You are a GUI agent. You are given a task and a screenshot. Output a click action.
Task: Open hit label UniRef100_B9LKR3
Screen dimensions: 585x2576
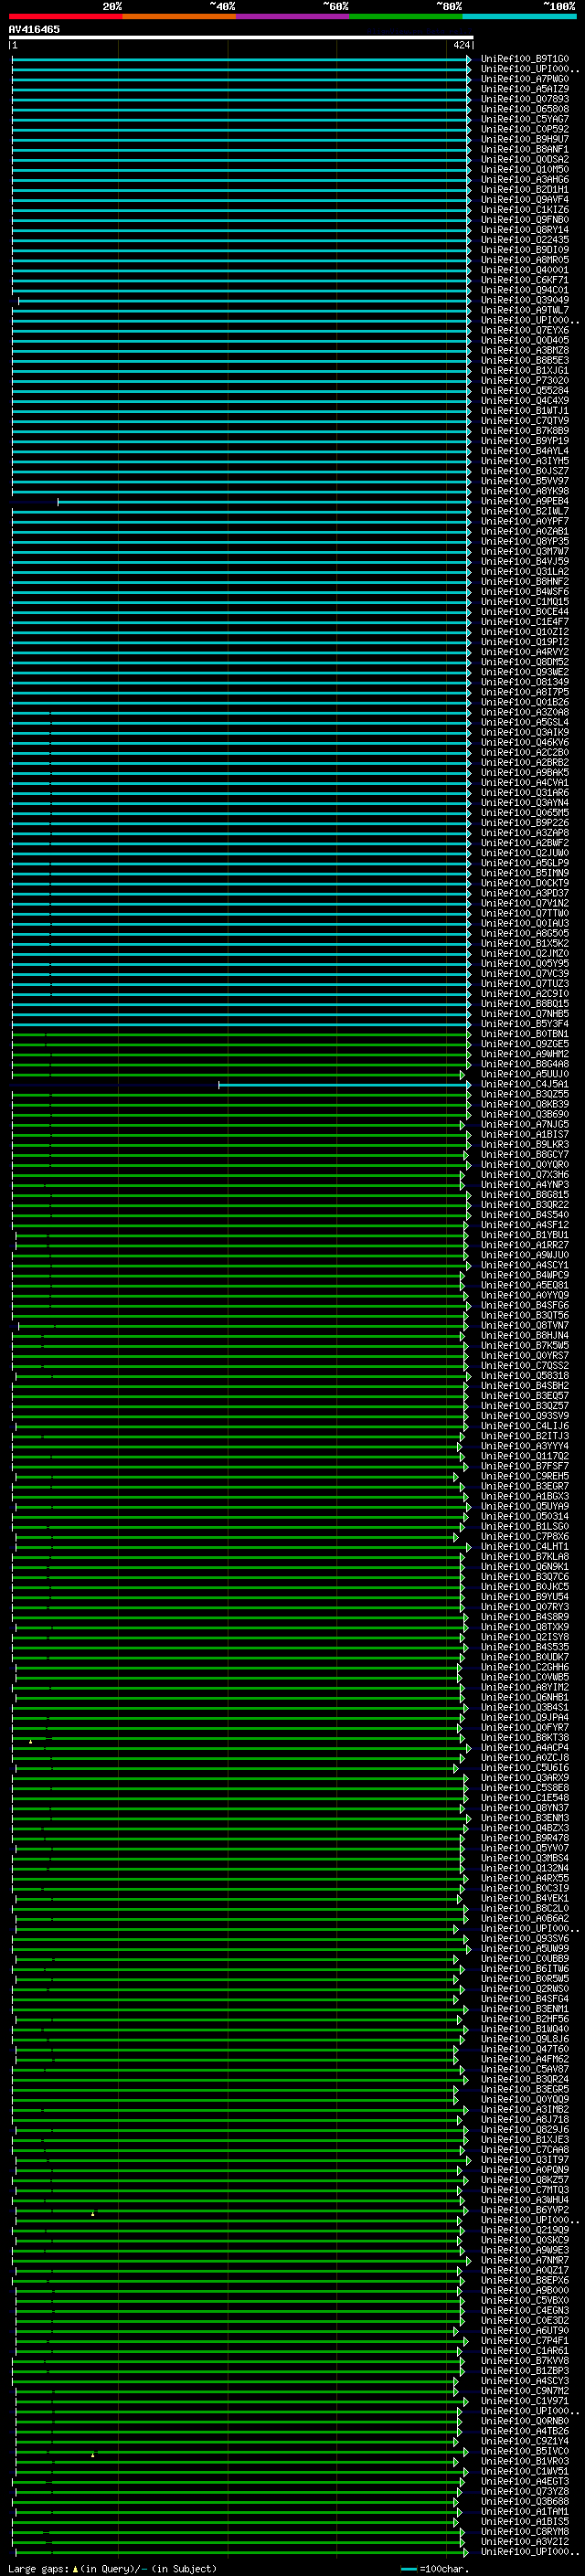pyautogui.click(x=525, y=1144)
